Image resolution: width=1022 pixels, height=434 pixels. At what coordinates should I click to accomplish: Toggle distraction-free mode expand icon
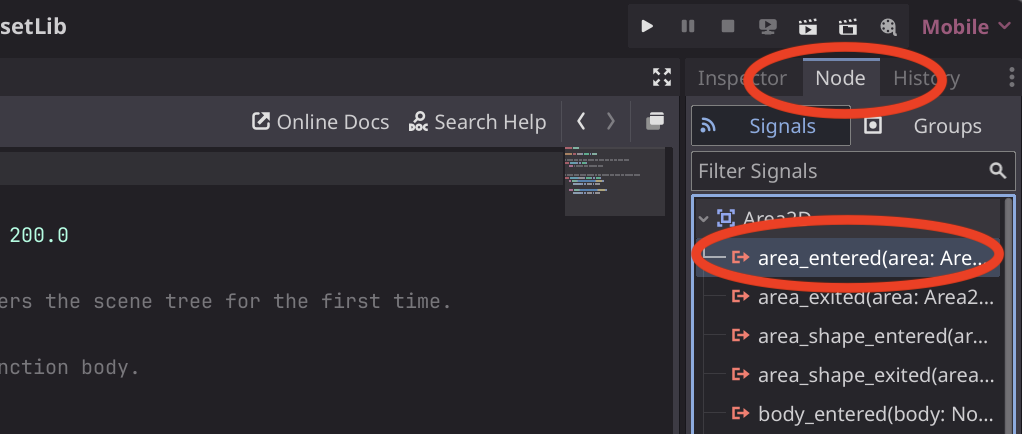click(661, 77)
